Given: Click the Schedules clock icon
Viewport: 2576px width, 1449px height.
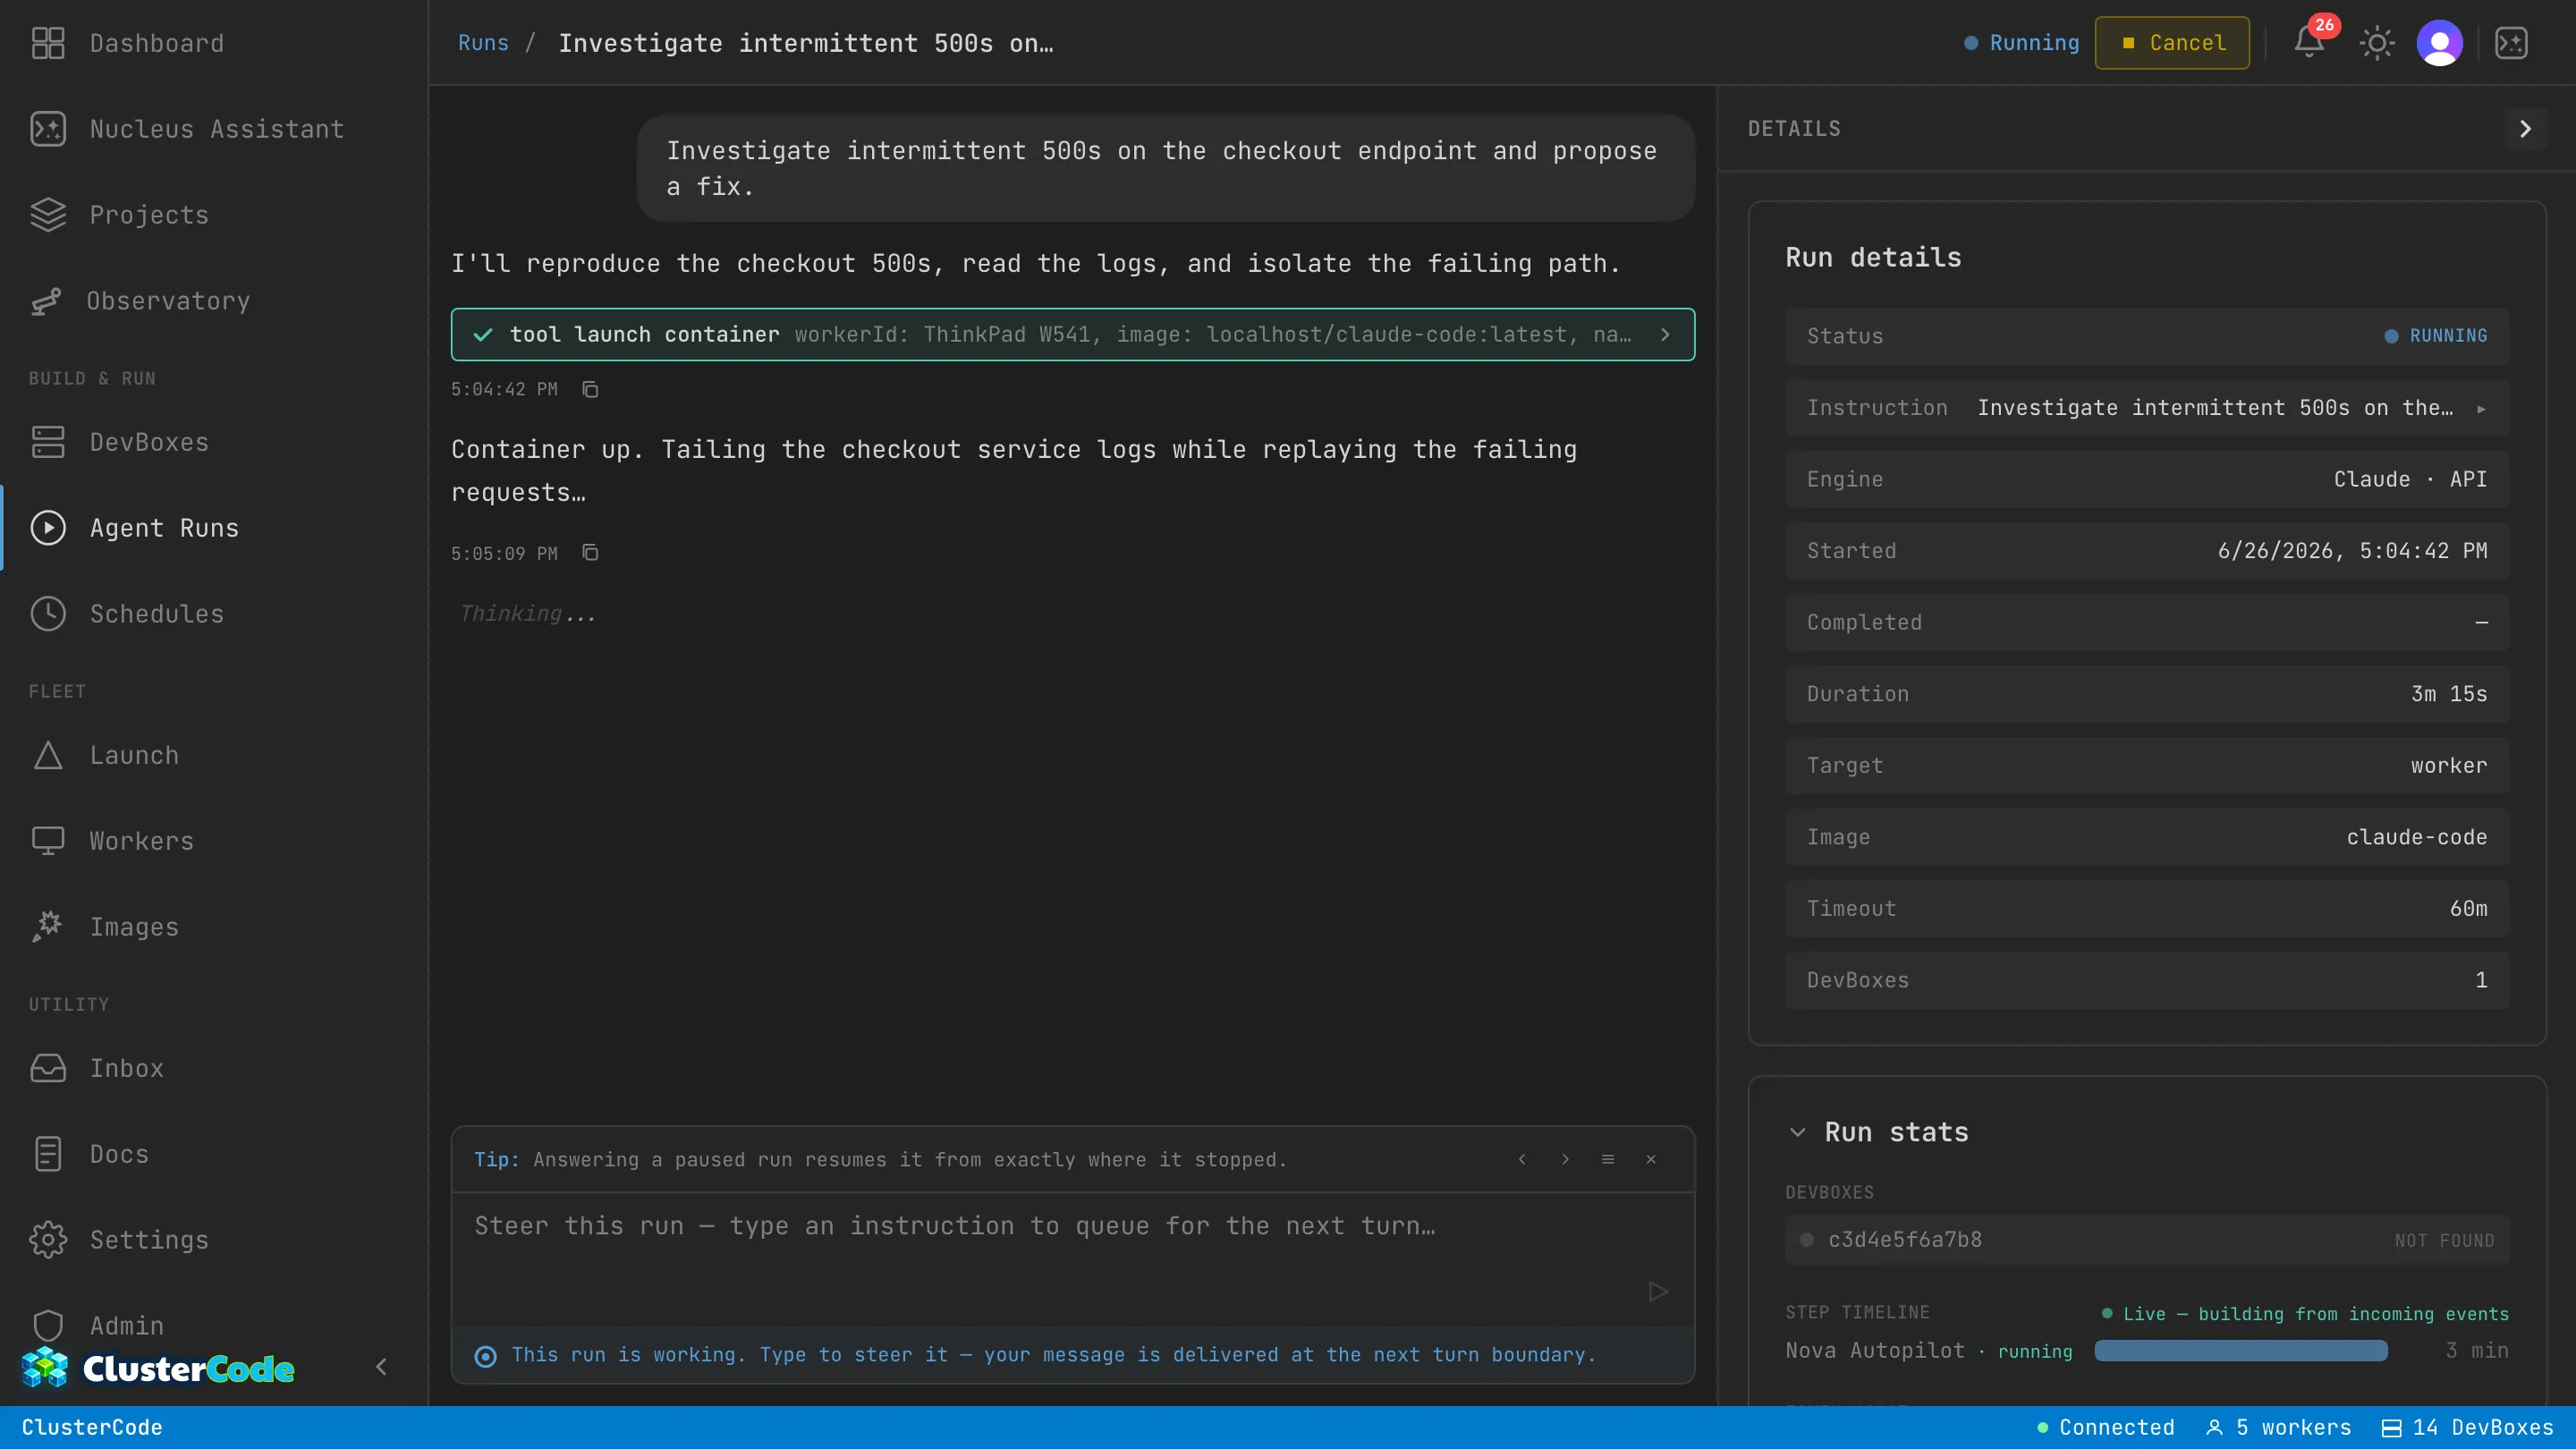Looking at the screenshot, I should click(48, 614).
